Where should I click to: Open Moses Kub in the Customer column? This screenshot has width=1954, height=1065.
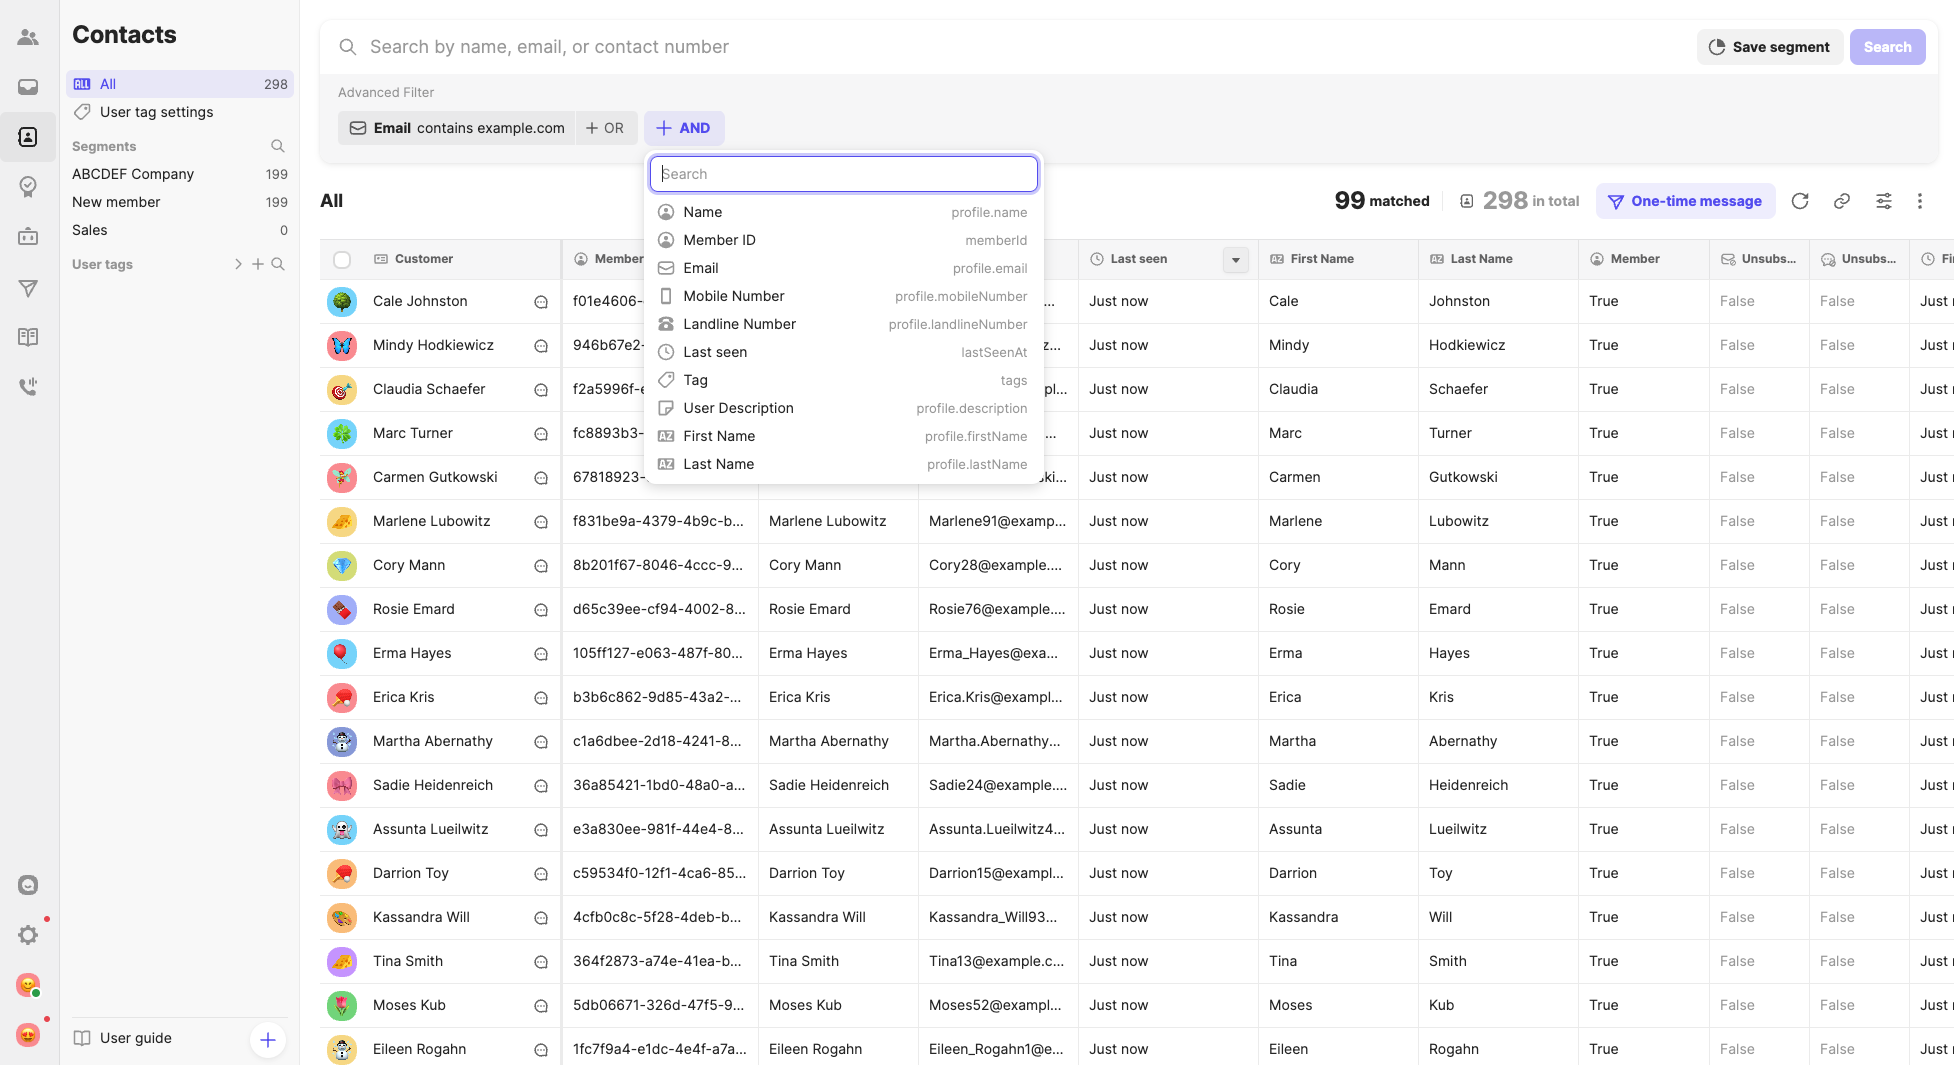[x=409, y=1005]
